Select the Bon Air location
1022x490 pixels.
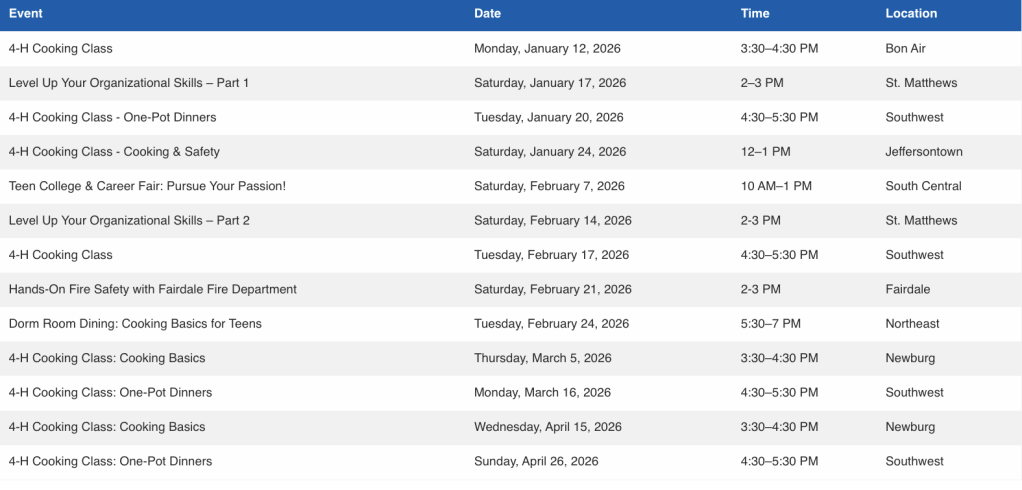908,48
